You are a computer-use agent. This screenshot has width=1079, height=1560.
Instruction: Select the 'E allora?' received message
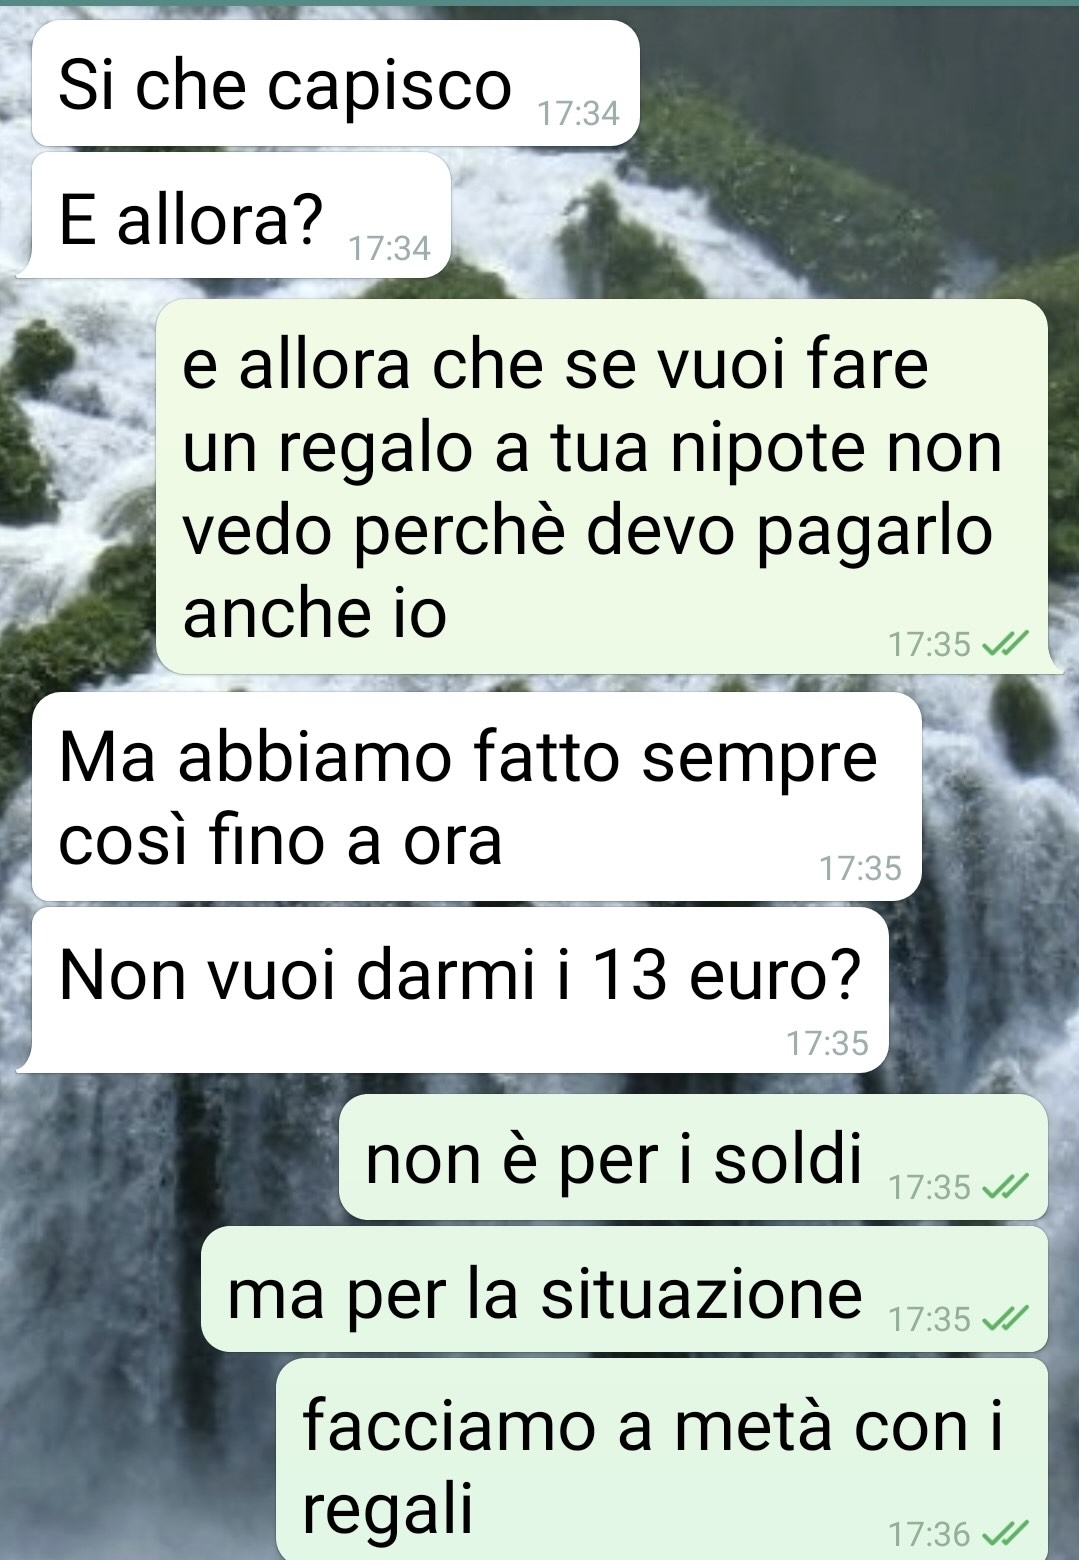tap(240, 216)
